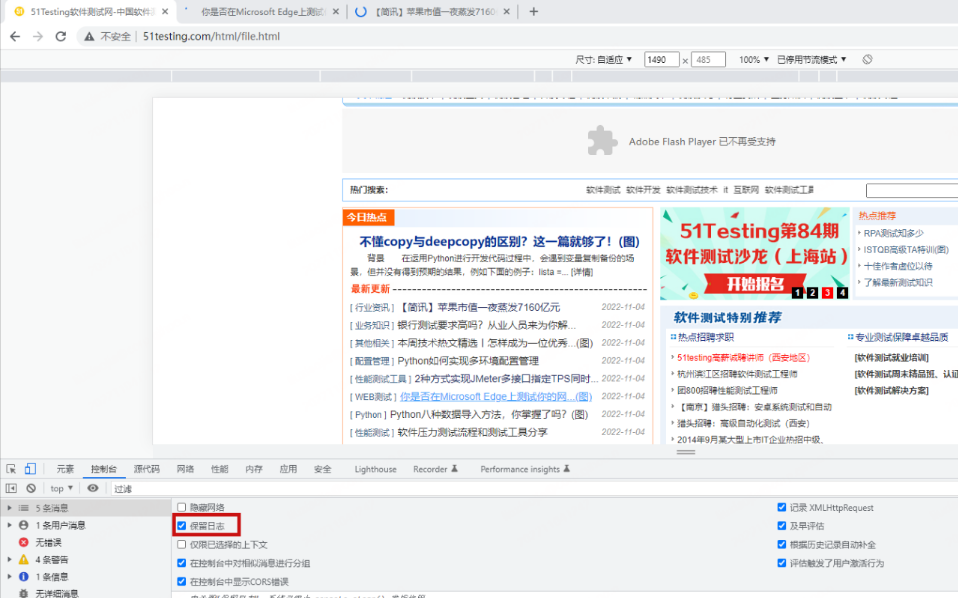Viewport: 958px width, 598px height.
Task: Clear the console
Action: click(31, 488)
